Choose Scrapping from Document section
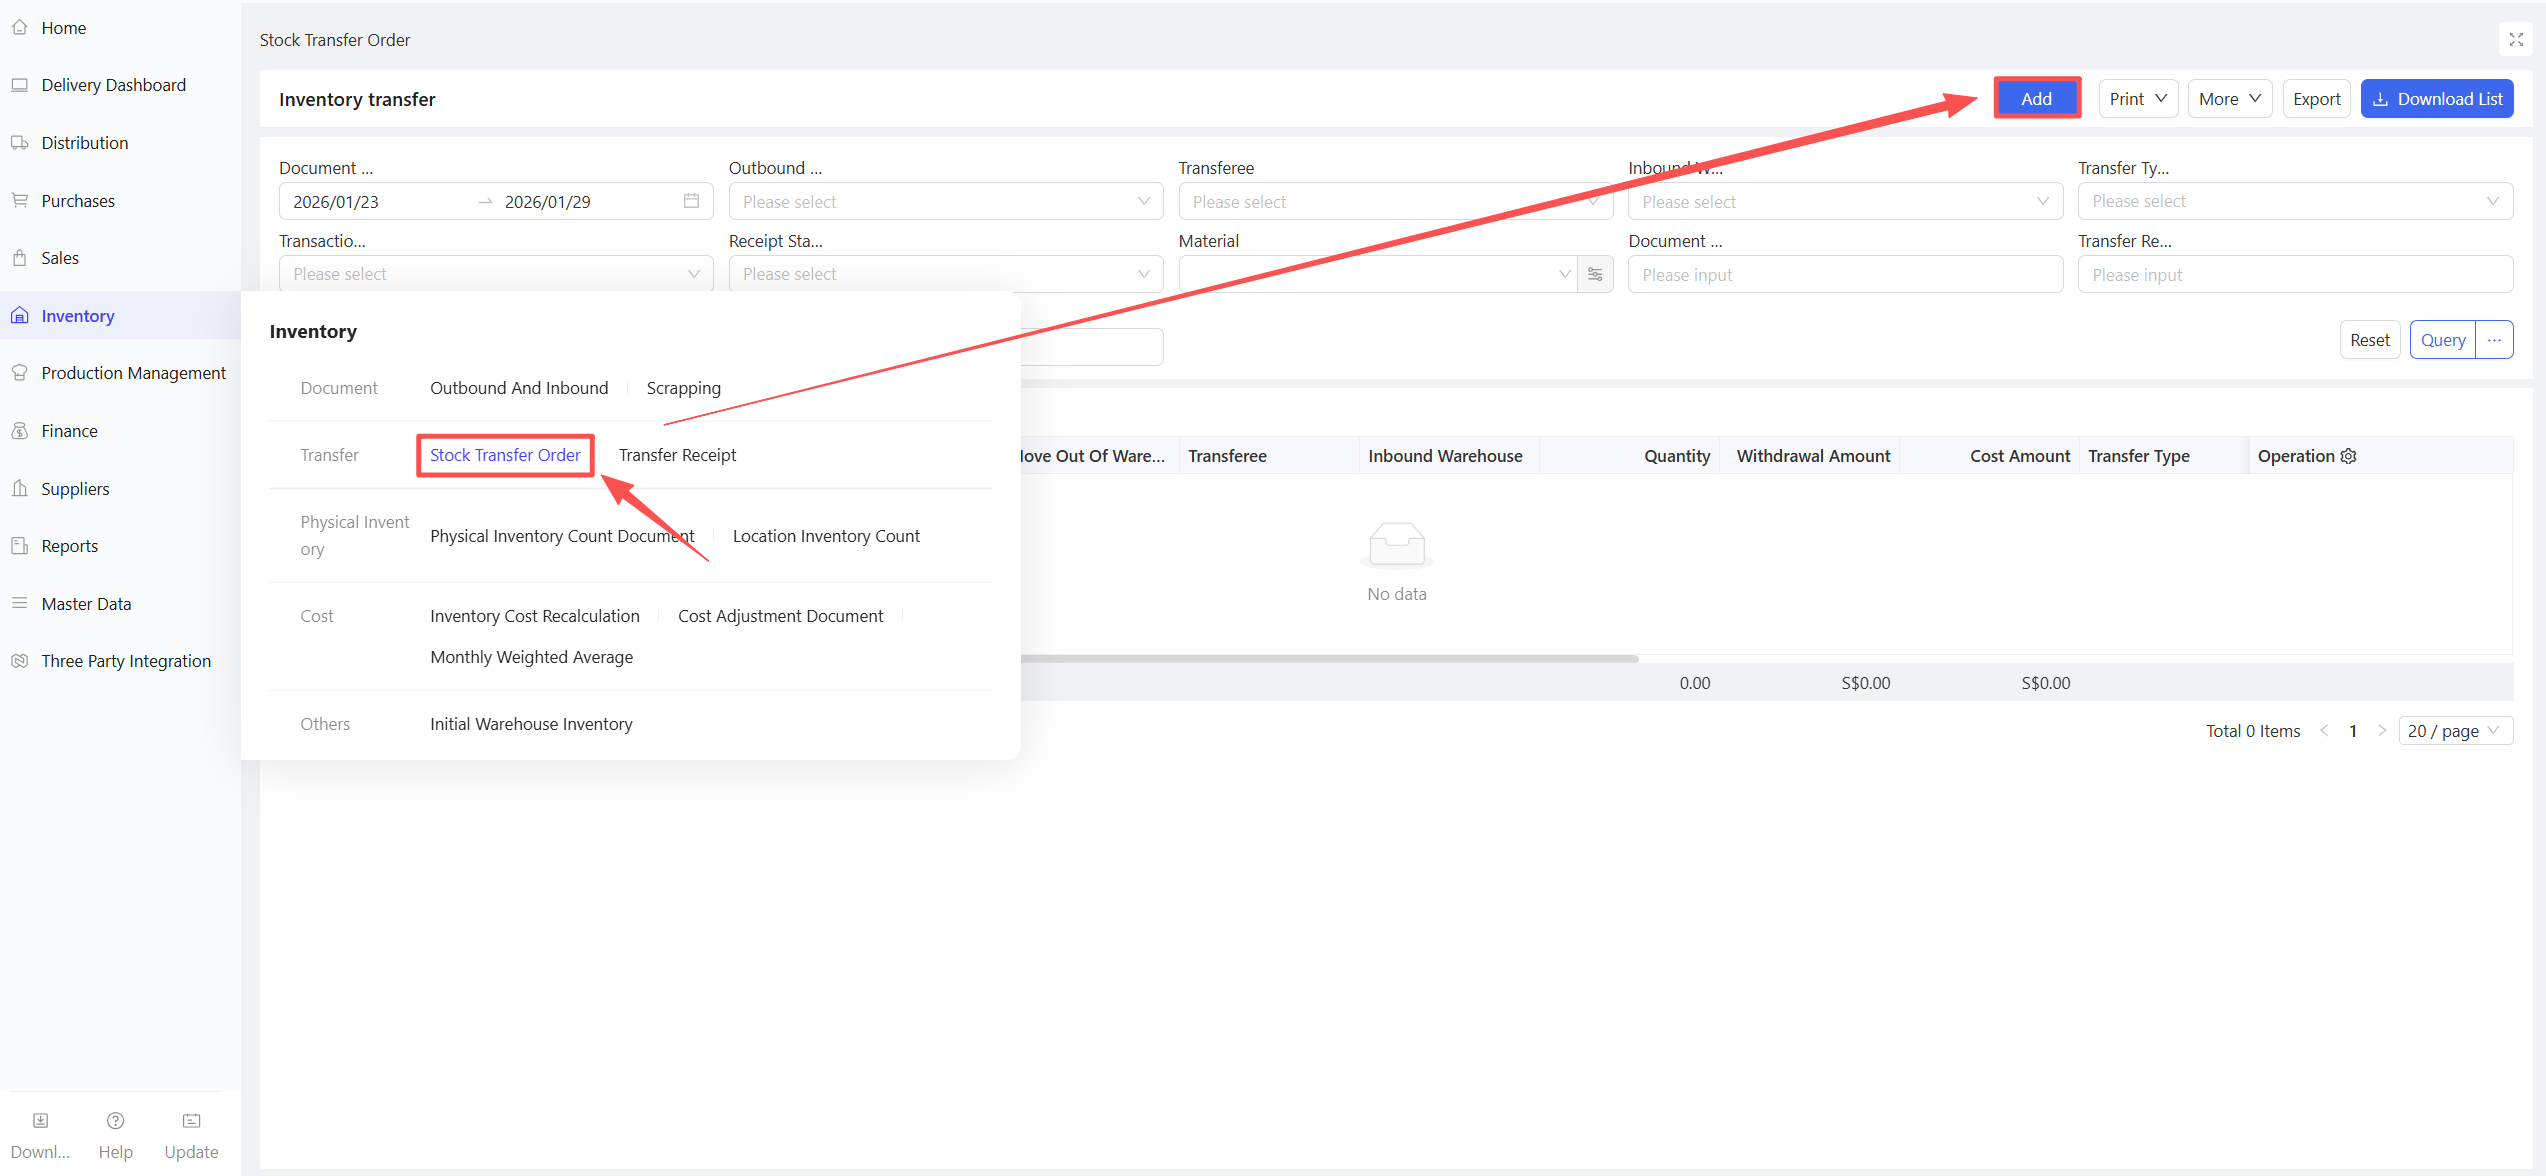The height and width of the screenshot is (1176, 2546). coord(683,388)
